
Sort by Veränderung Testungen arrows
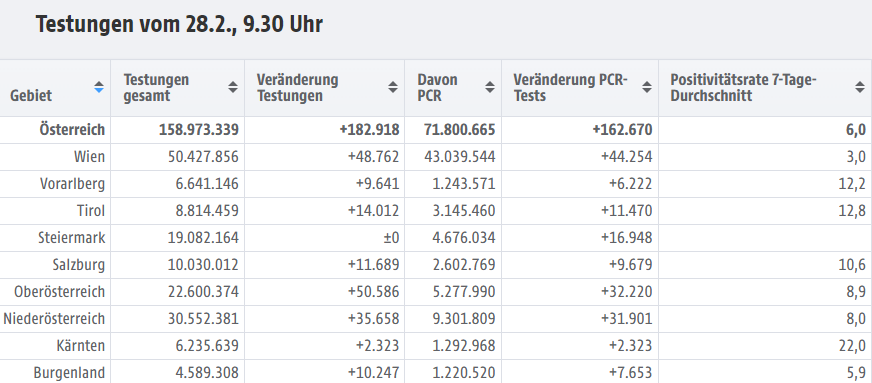pos(393,87)
